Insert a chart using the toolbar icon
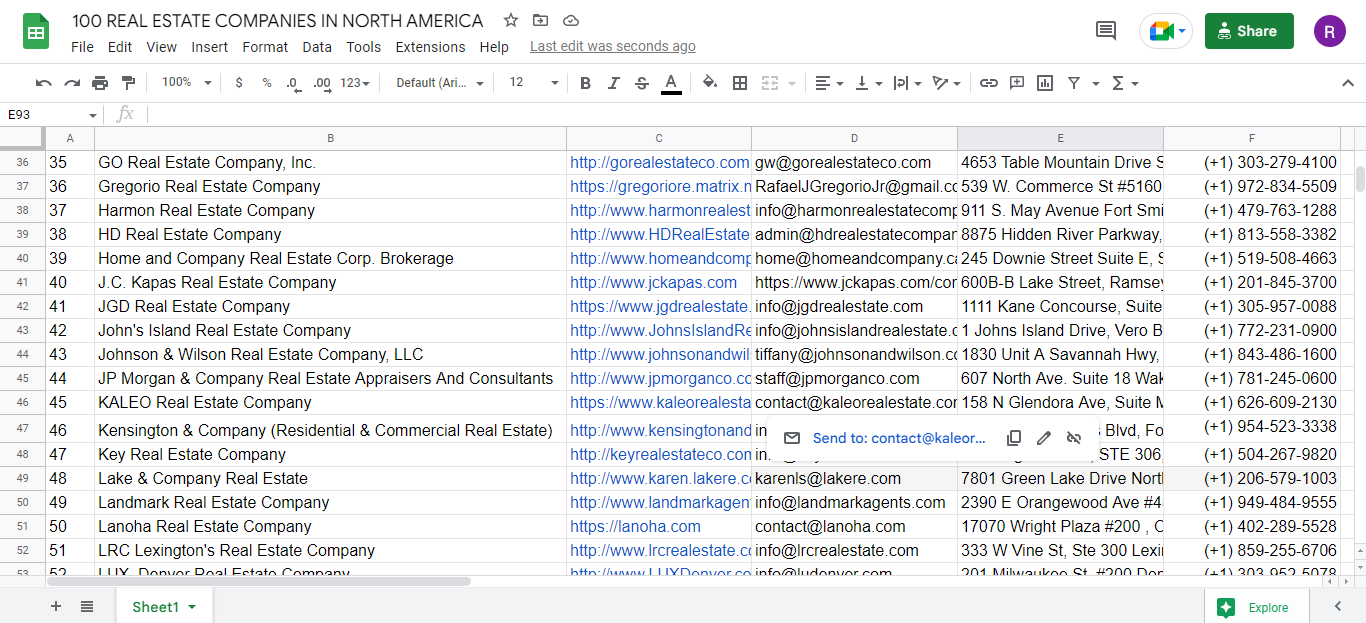 coord(1045,83)
